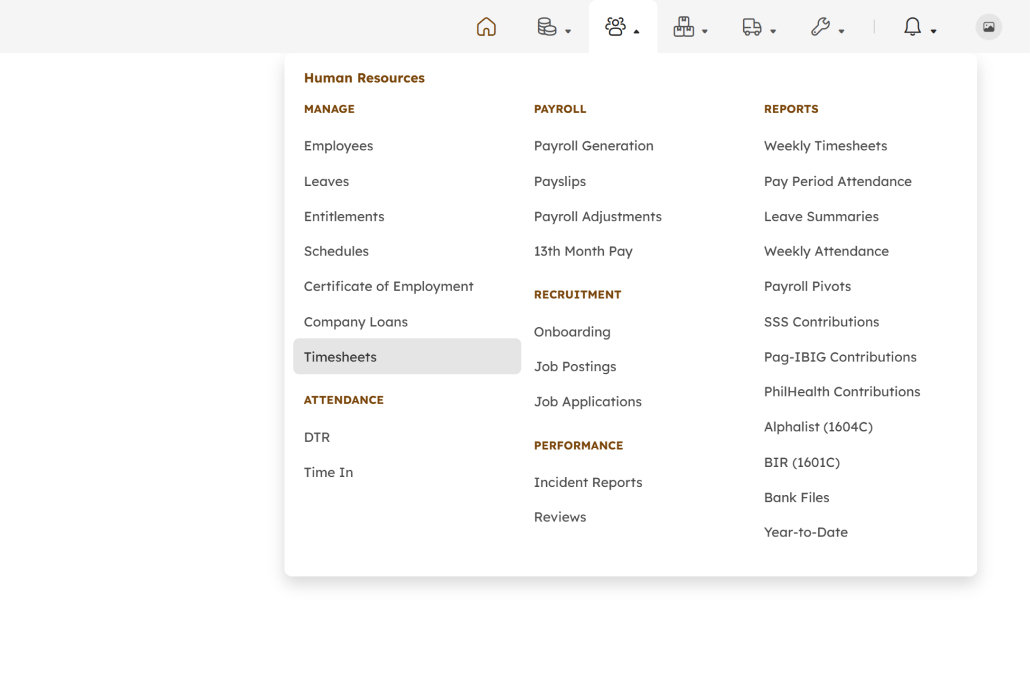This screenshot has height=695, width=1030.
Task: Click the user profile avatar
Action: (988, 27)
